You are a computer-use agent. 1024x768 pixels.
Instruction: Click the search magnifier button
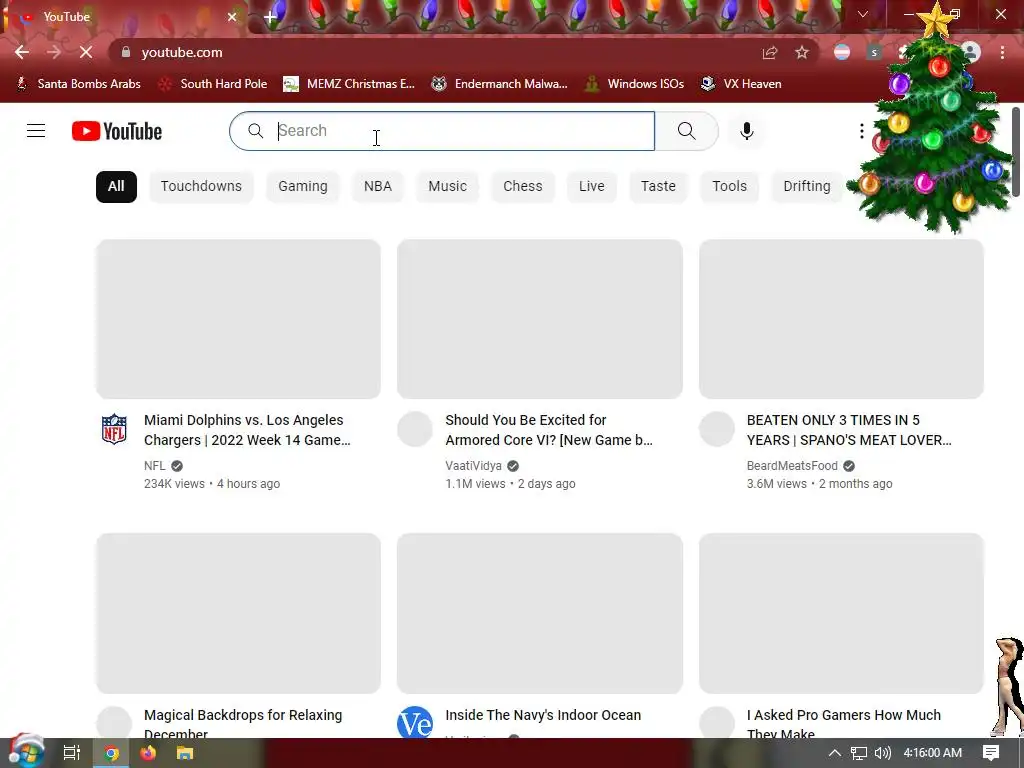(686, 131)
